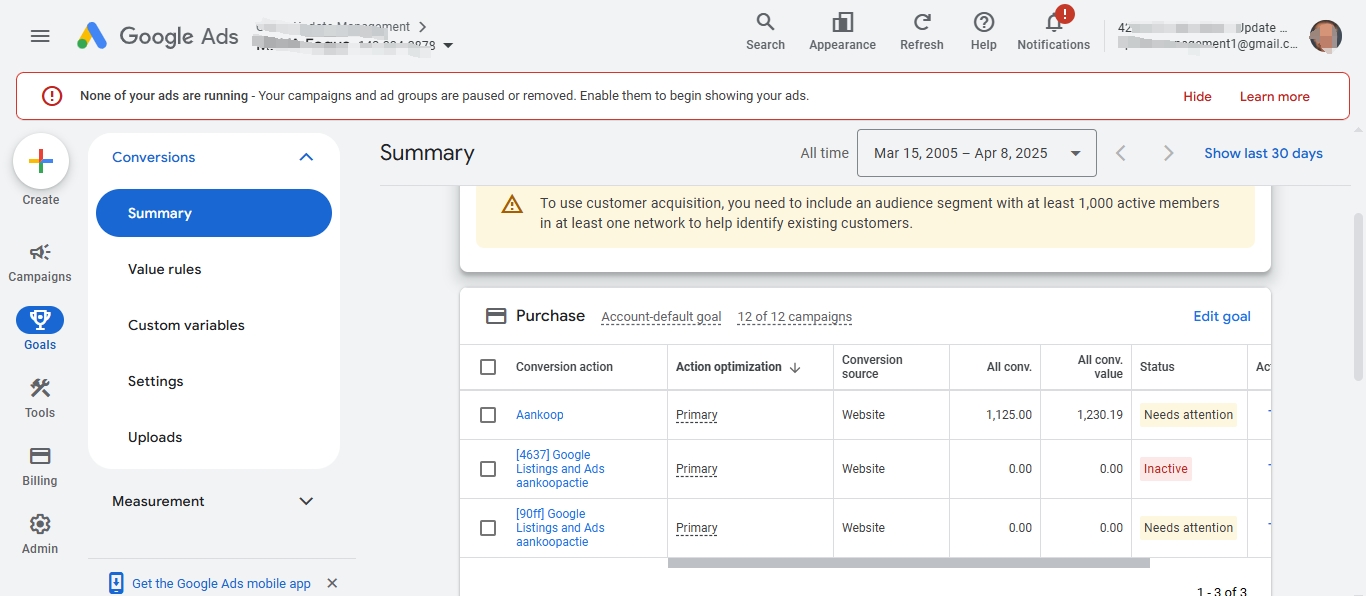Open Admin settings in sidebar

[x=40, y=534]
